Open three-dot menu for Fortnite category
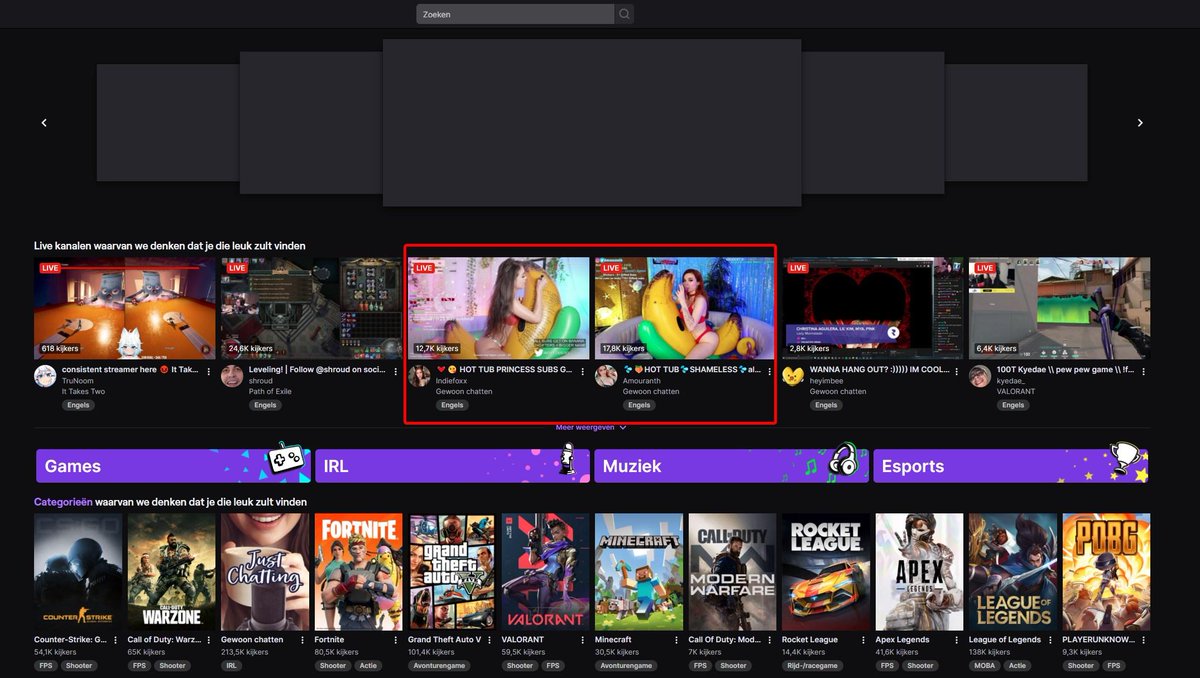The height and width of the screenshot is (678, 1200). pos(396,640)
